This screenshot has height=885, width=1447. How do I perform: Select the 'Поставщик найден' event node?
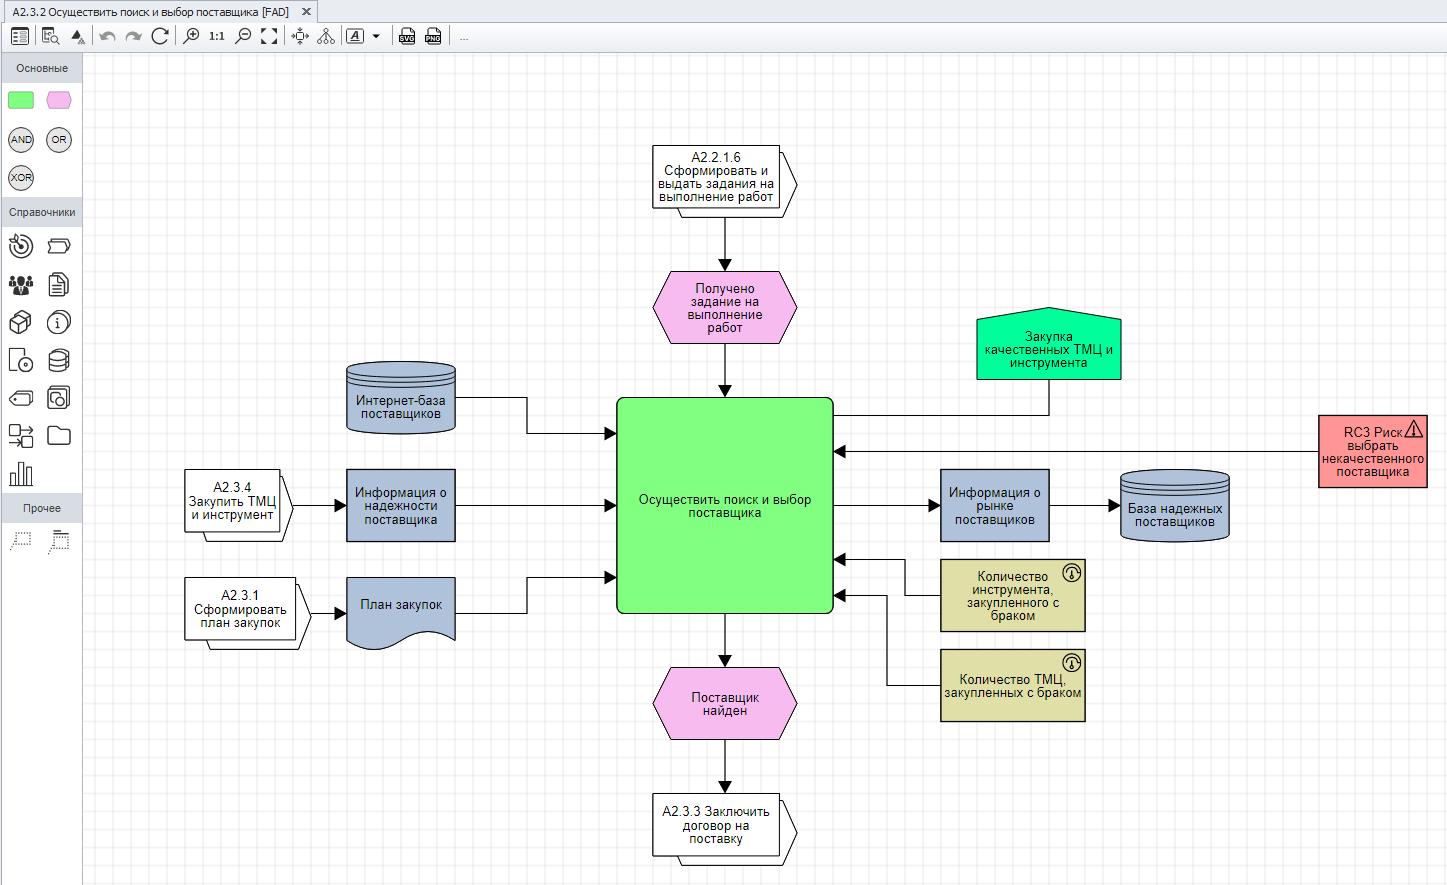[725, 704]
